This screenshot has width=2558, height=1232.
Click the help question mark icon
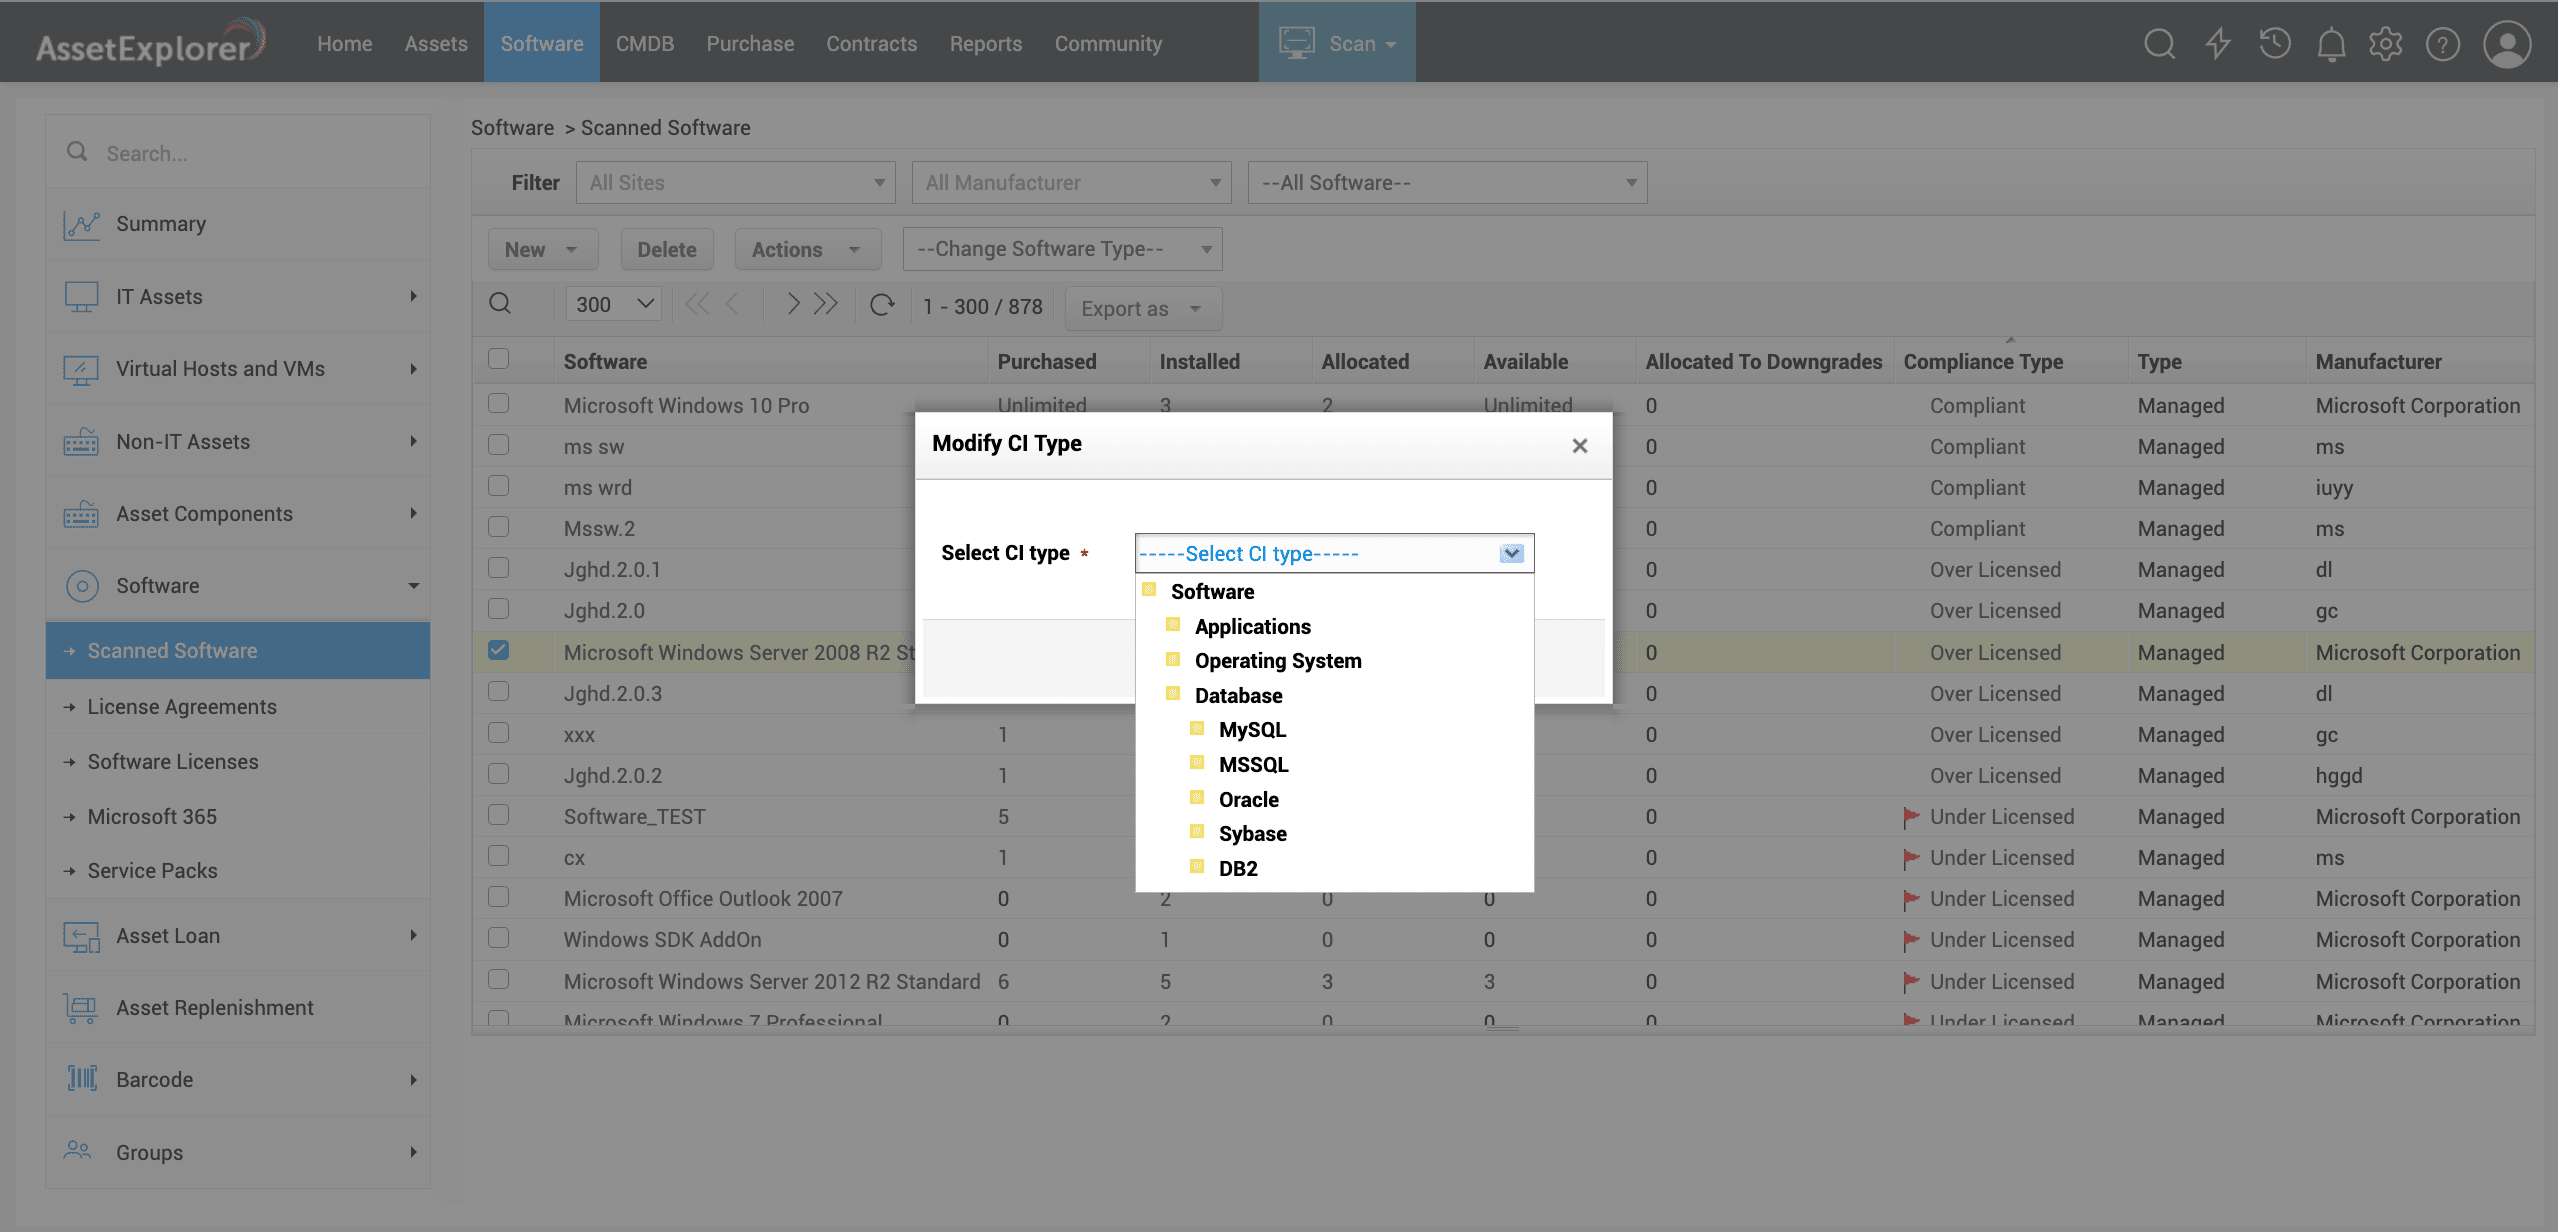pyautogui.click(x=2442, y=44)
